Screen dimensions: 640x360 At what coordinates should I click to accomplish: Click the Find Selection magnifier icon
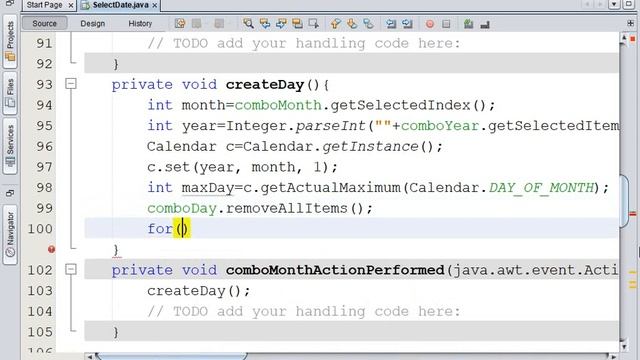tap(248, 24)
